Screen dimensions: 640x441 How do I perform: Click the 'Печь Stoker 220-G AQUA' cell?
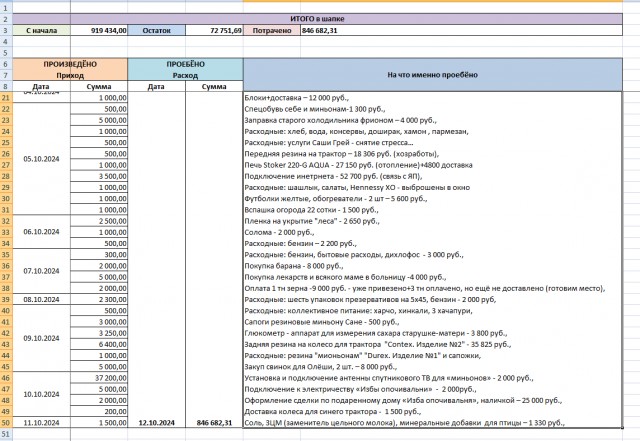click(433, 165)
